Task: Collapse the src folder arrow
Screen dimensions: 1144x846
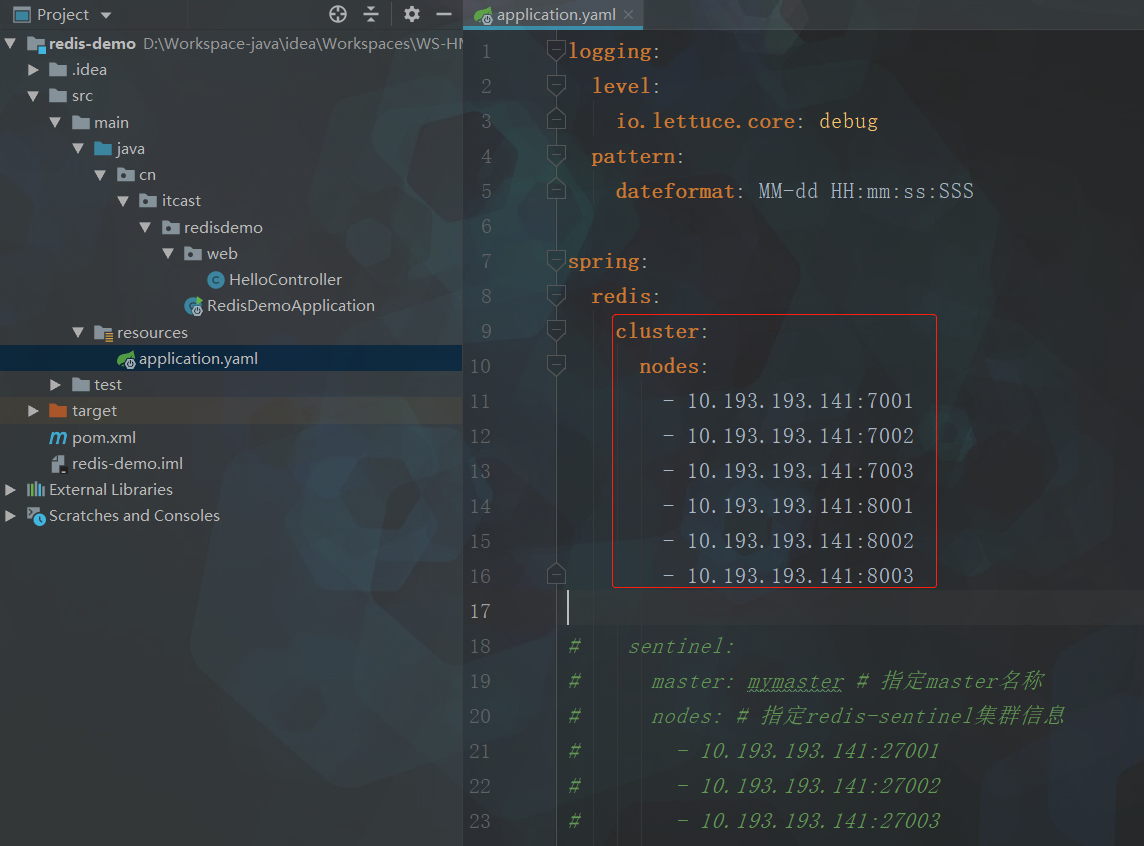Action: [33, 96]
